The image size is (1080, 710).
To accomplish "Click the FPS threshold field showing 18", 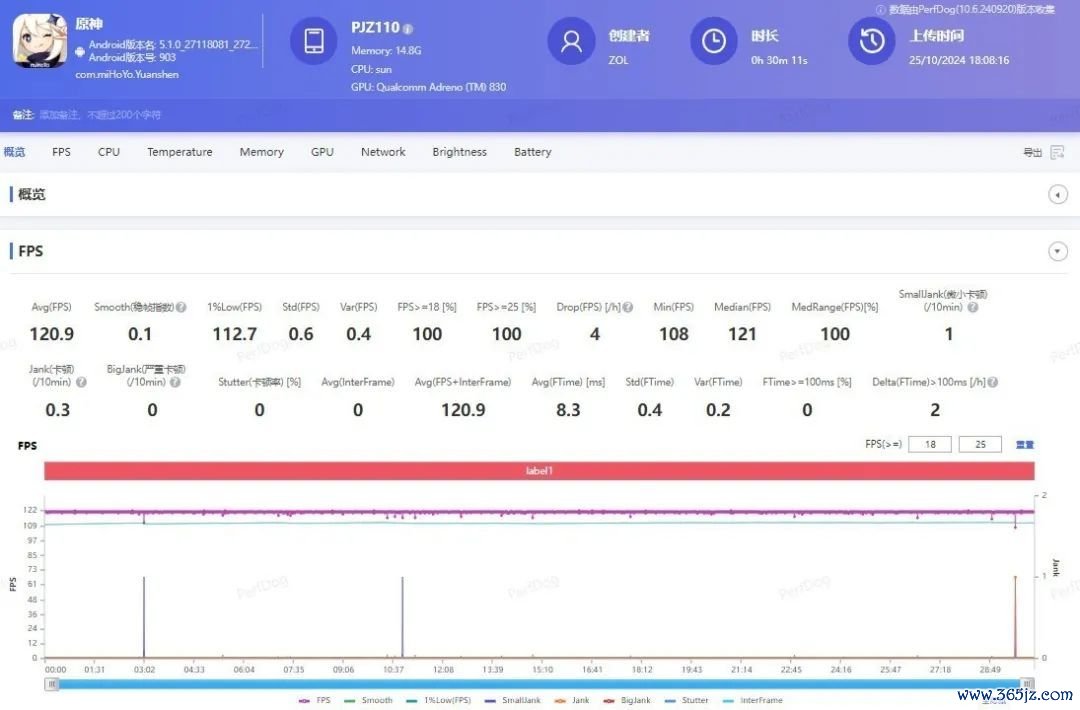I will (x=930, y=444).
